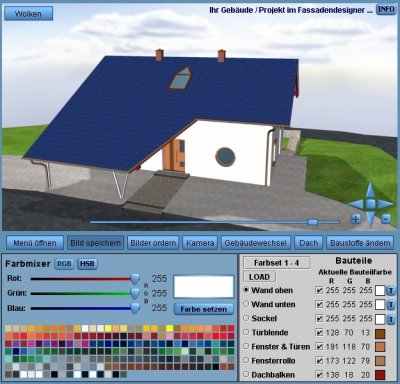Select Sockel radio button
Screen dimensions: 400x384
click(x=246, y=318)
